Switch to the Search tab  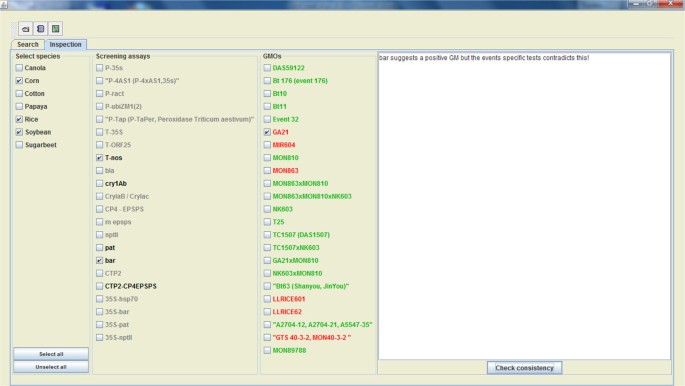tap(28, 45)
